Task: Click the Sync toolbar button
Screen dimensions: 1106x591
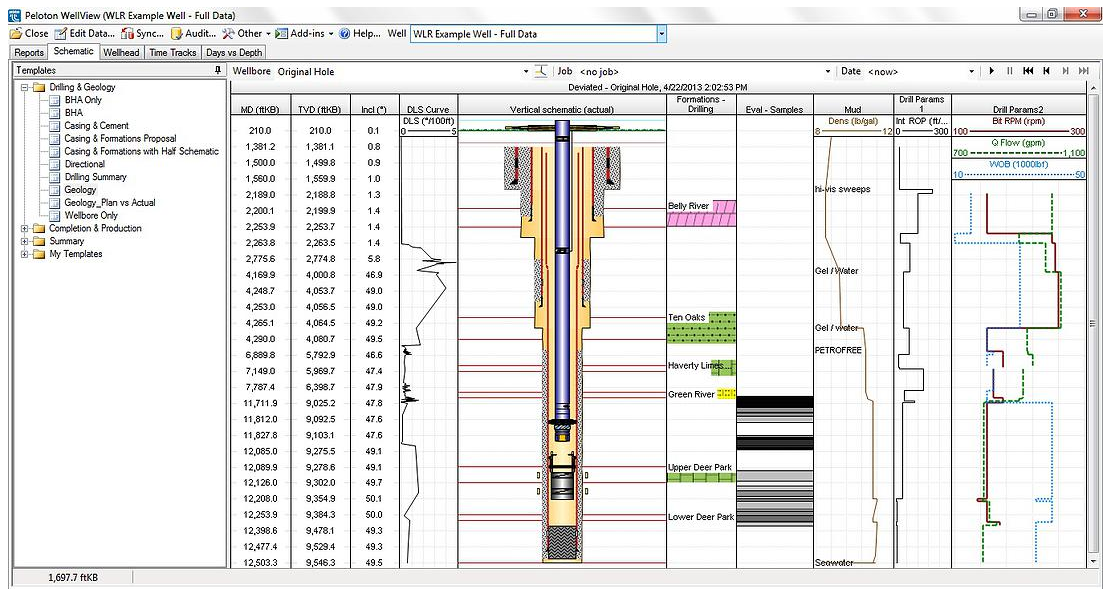Action: (x=142, y=33)
